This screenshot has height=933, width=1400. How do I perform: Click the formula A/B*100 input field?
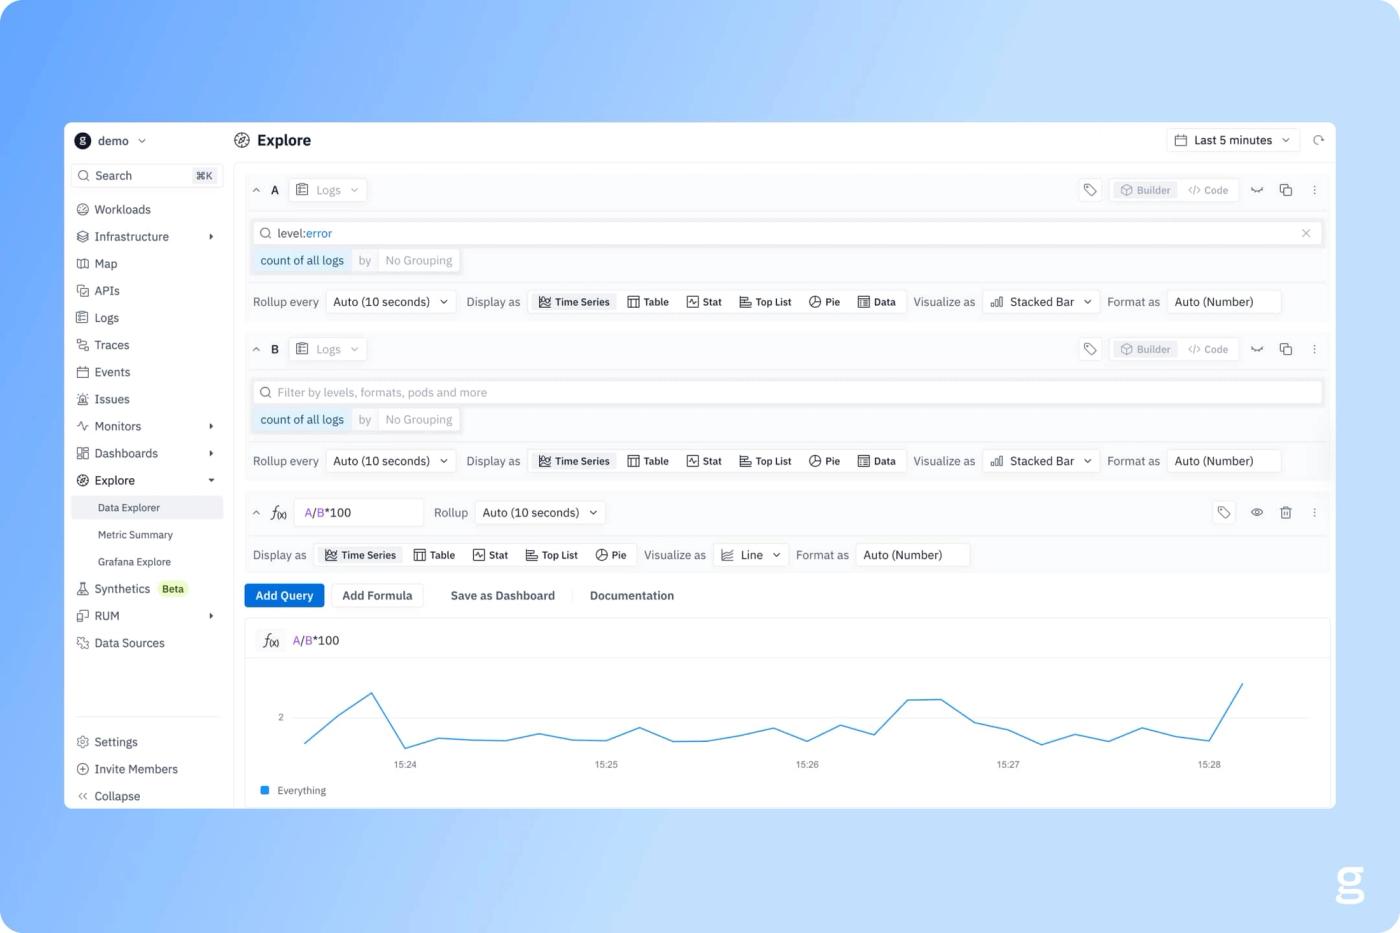(359, 512)
